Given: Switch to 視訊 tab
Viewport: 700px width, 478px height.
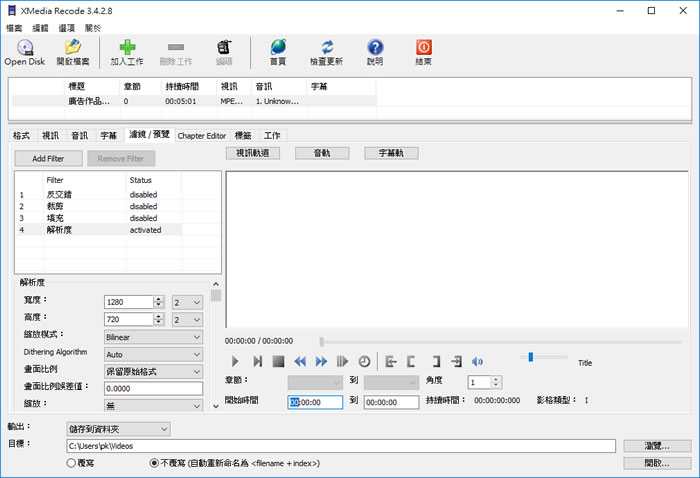Looking at the screenshot, I should (x=50, y=136).
